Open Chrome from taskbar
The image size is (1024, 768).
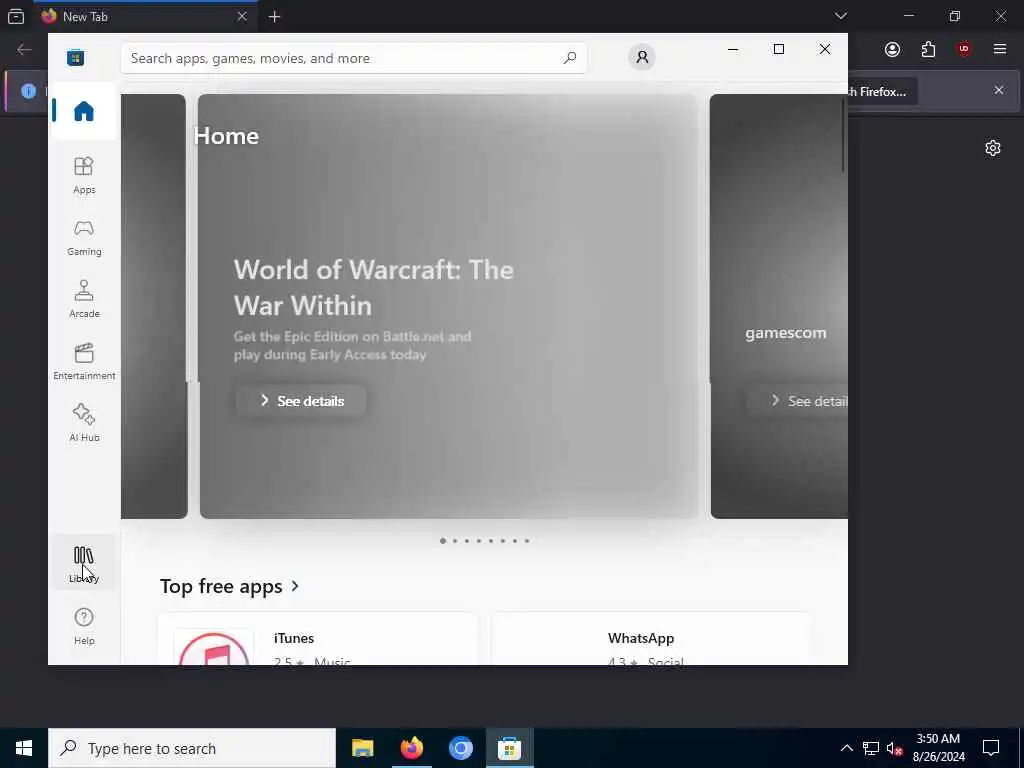(460, 748)
